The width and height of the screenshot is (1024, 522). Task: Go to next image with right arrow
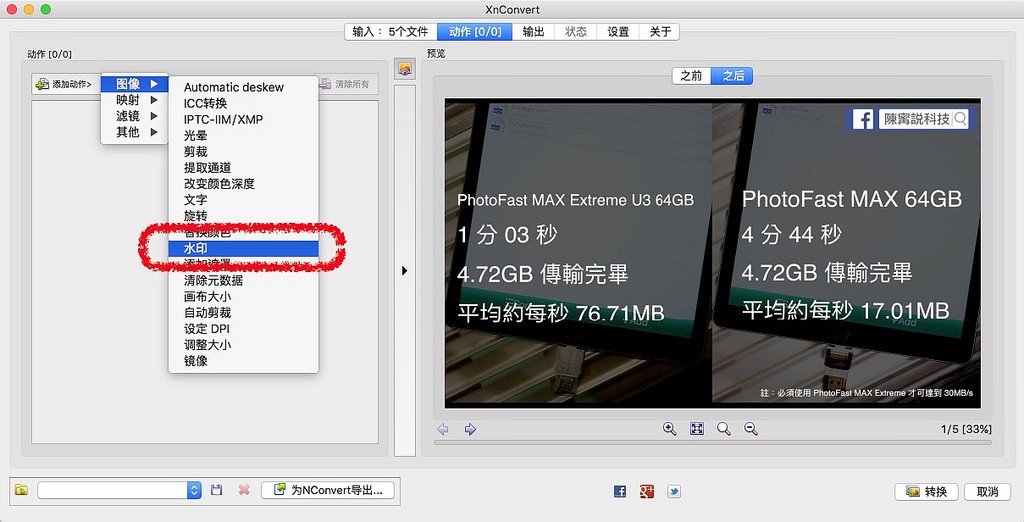(x=470, y=429)
